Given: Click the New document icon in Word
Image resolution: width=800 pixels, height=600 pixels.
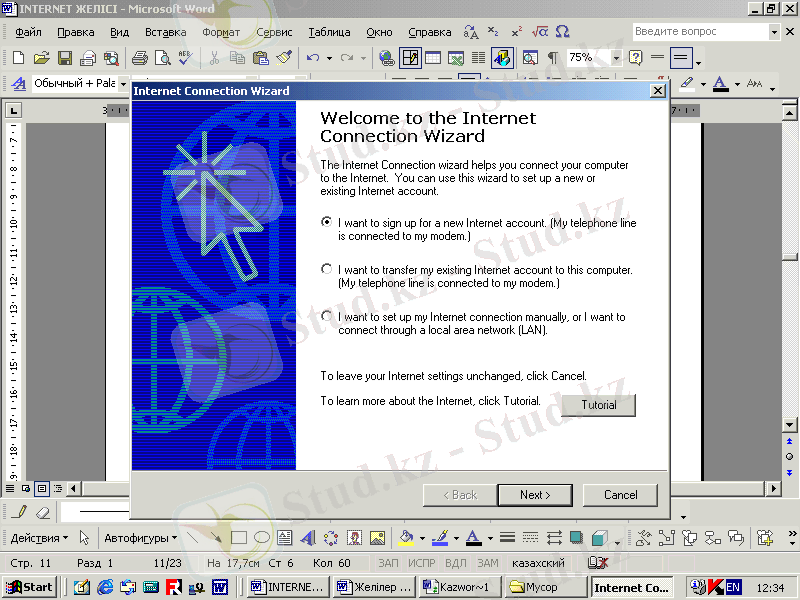Looking at the screenshot, I should [x=18, y=58].
